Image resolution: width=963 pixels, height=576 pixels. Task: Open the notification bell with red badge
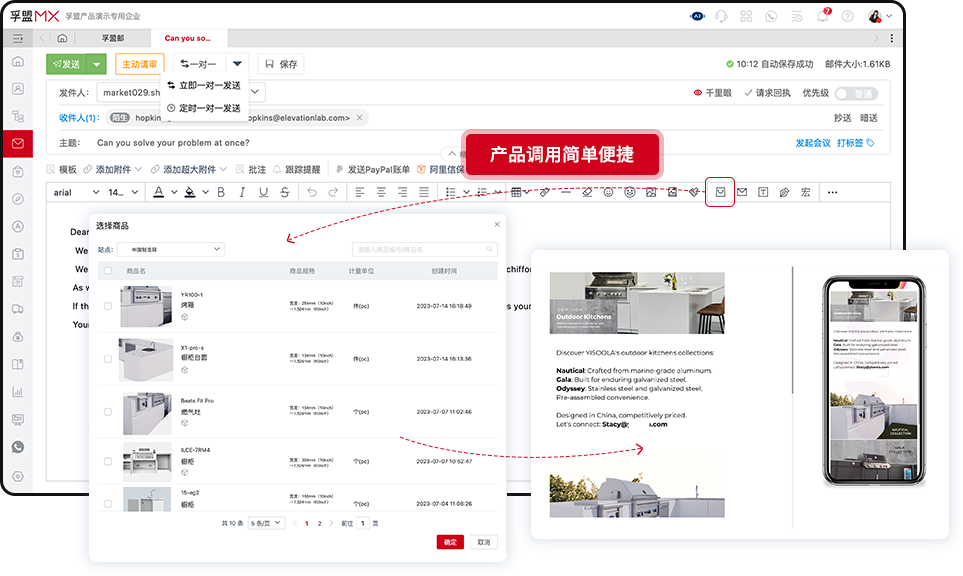pos(822,16)
